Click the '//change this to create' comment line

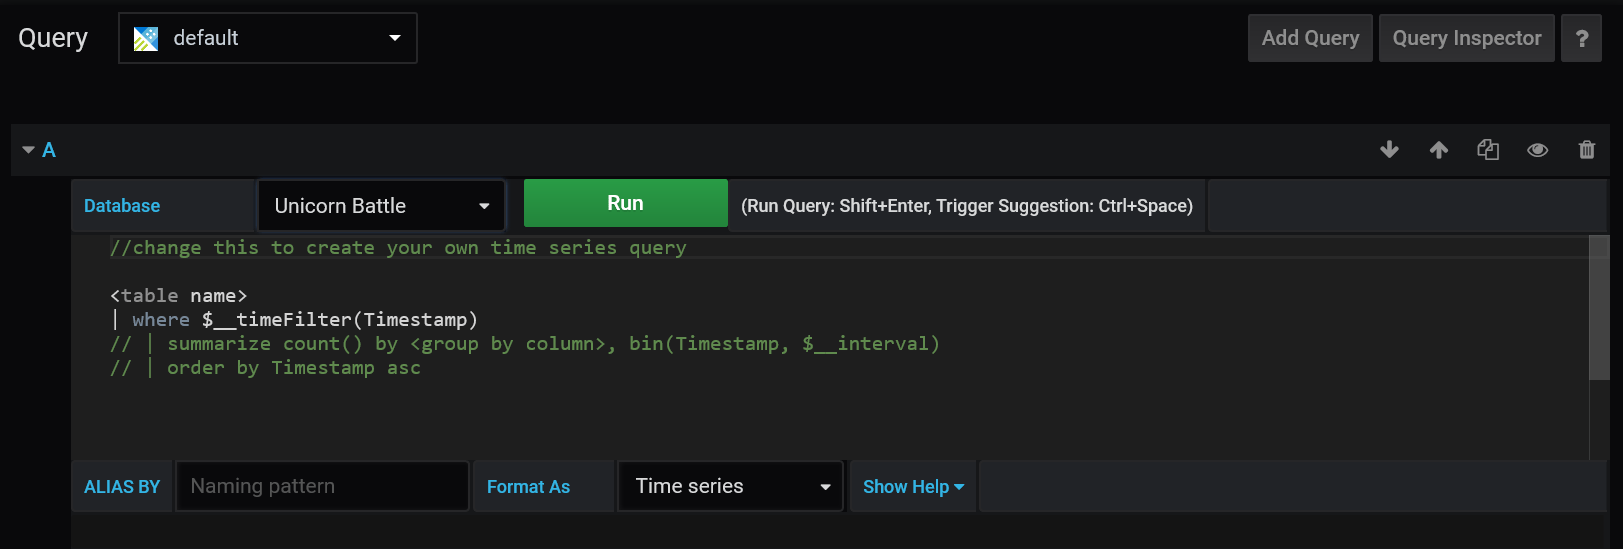tap(398, 248)
